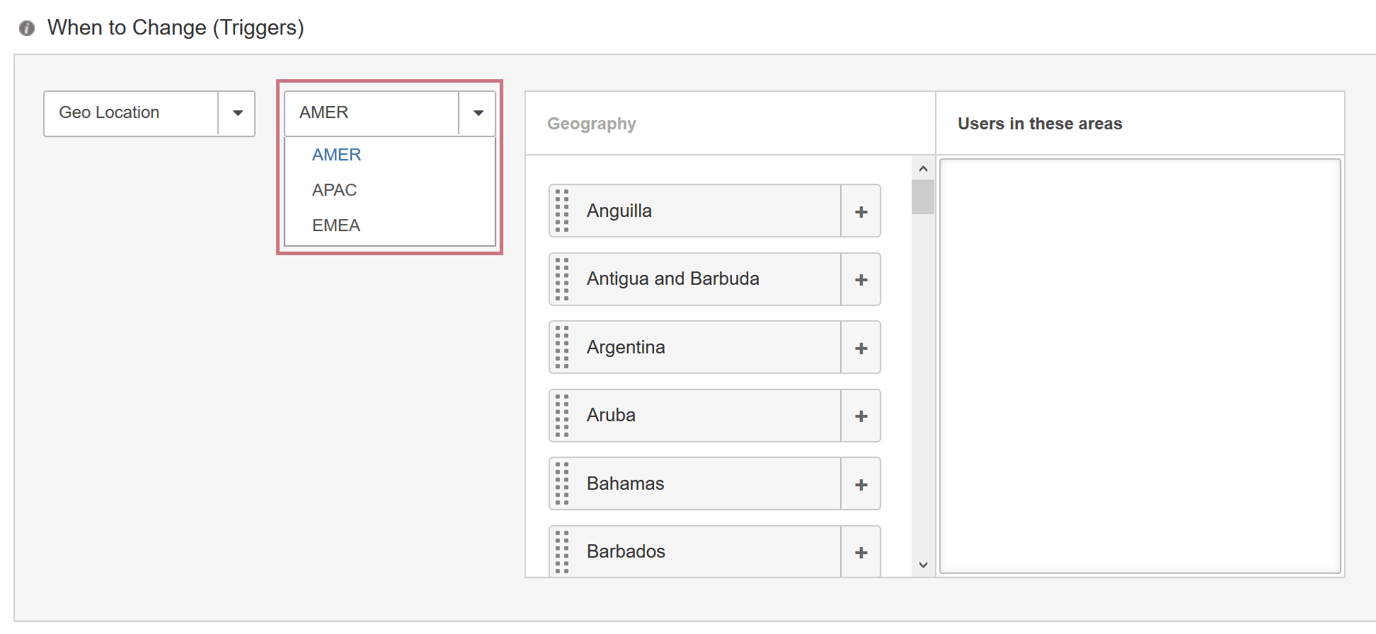The width and height of the screenshot is (1376, 634).
Task: Collapse the AMER region dropdown arrow
Action: [x=477, y=113]
